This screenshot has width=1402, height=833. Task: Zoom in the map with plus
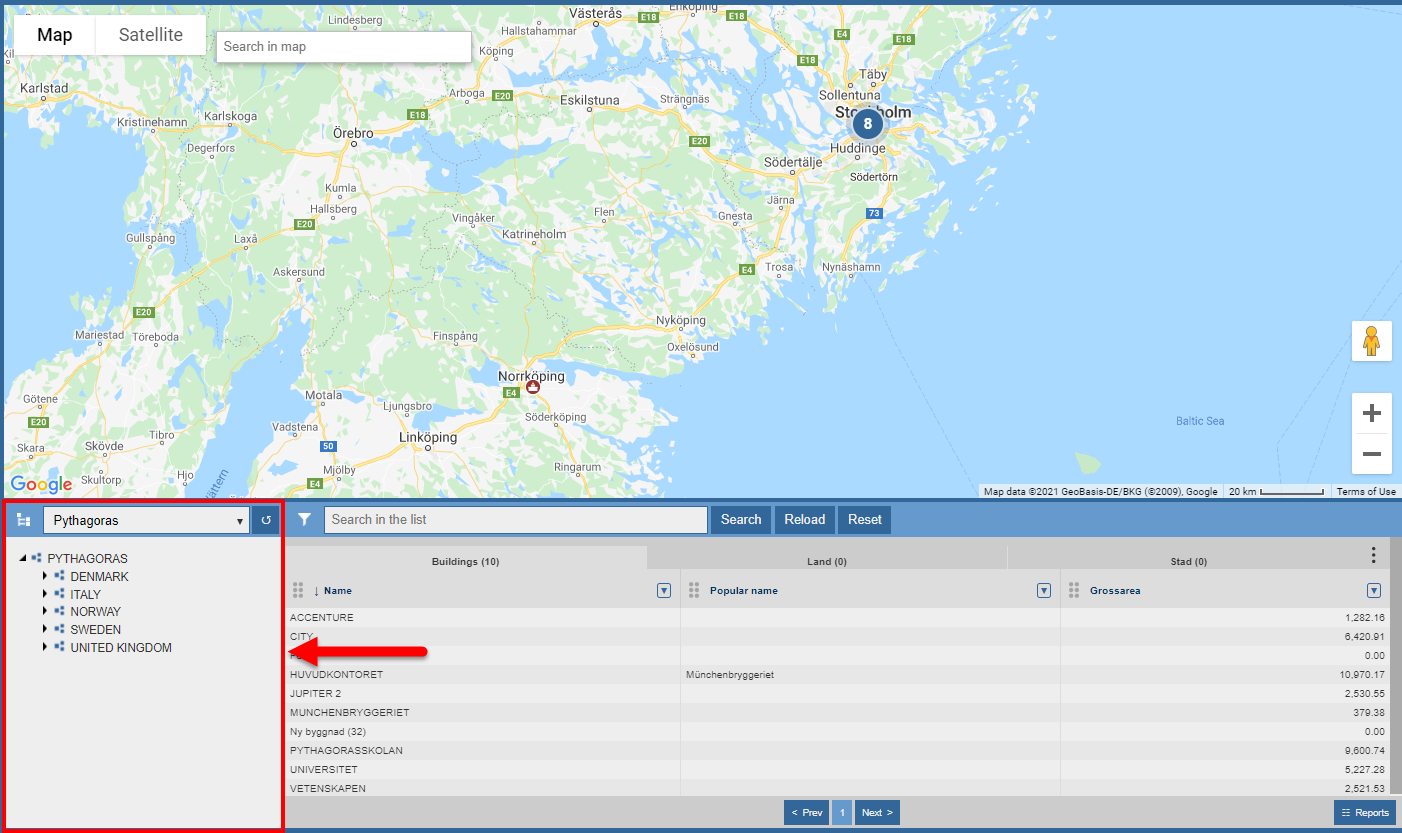(1372, 413)
